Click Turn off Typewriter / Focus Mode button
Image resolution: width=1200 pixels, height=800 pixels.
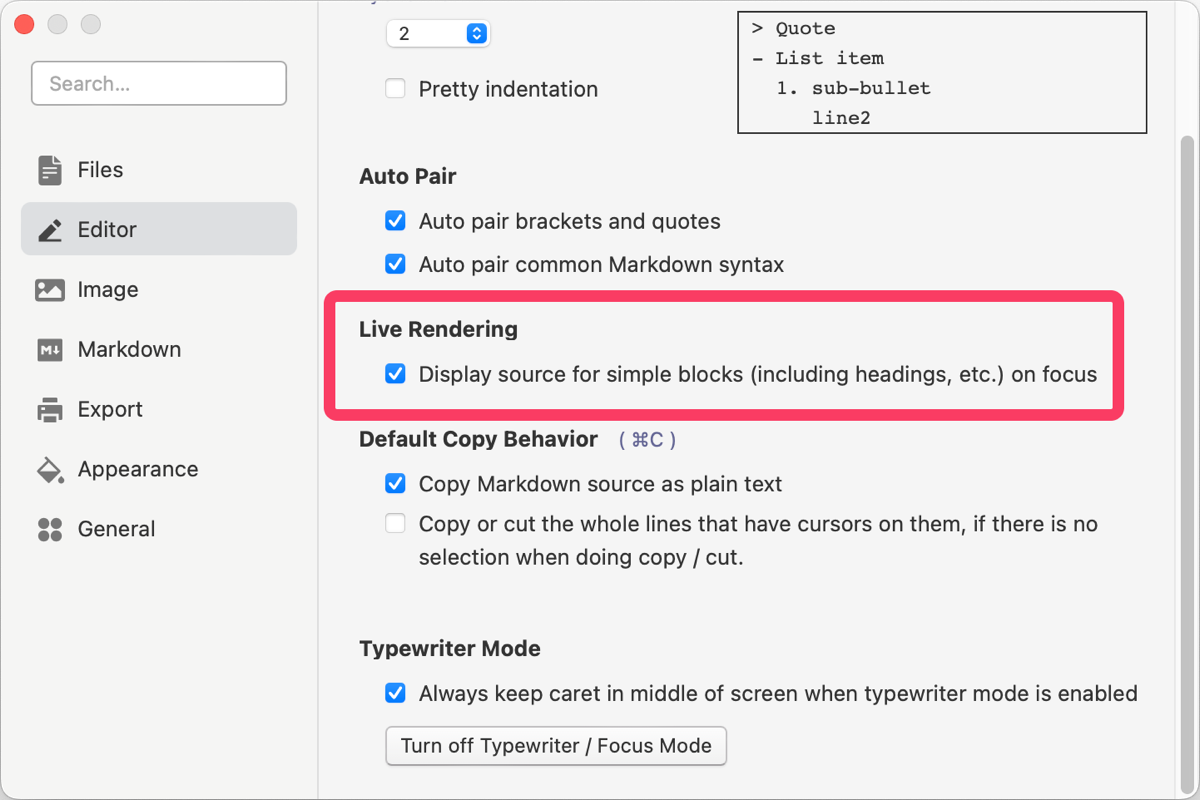coord(556,746)
